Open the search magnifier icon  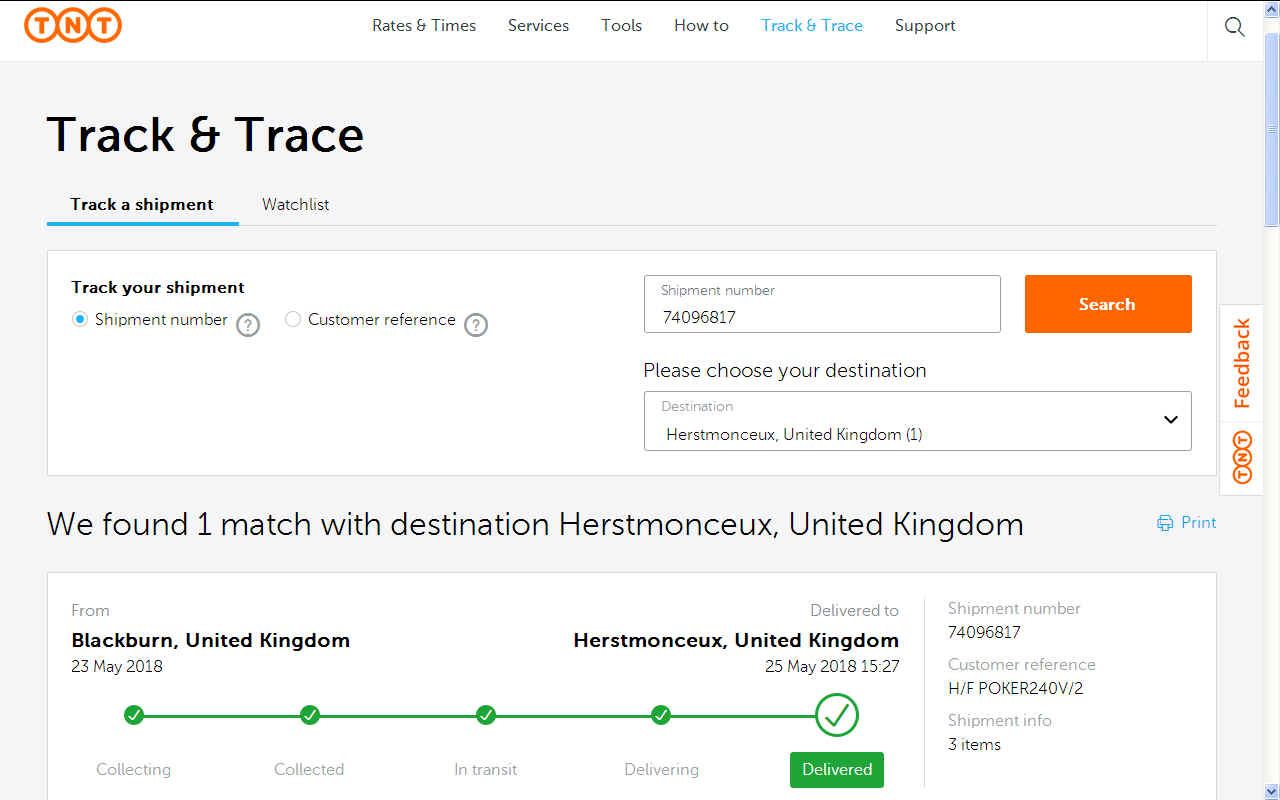tap(1235, 27)
